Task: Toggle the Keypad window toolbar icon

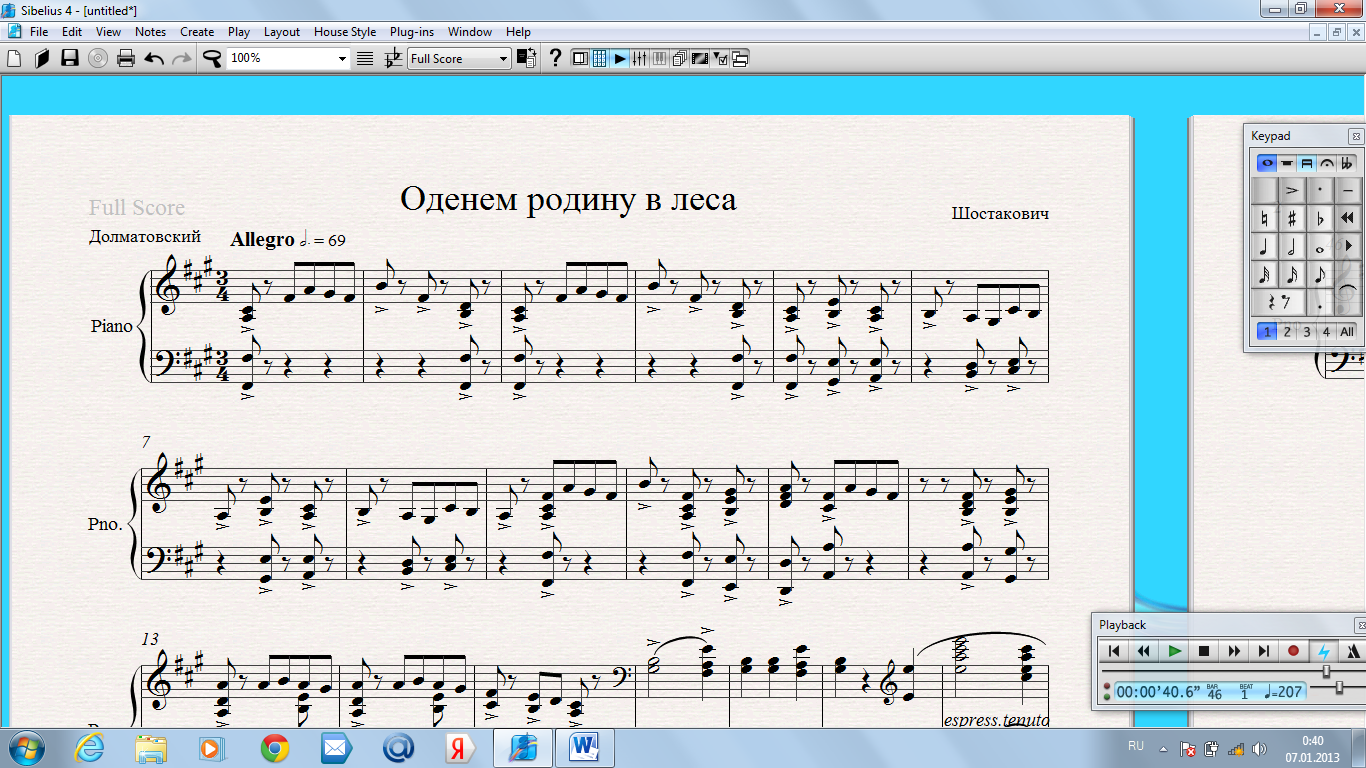Action: [x=599, y=58]
